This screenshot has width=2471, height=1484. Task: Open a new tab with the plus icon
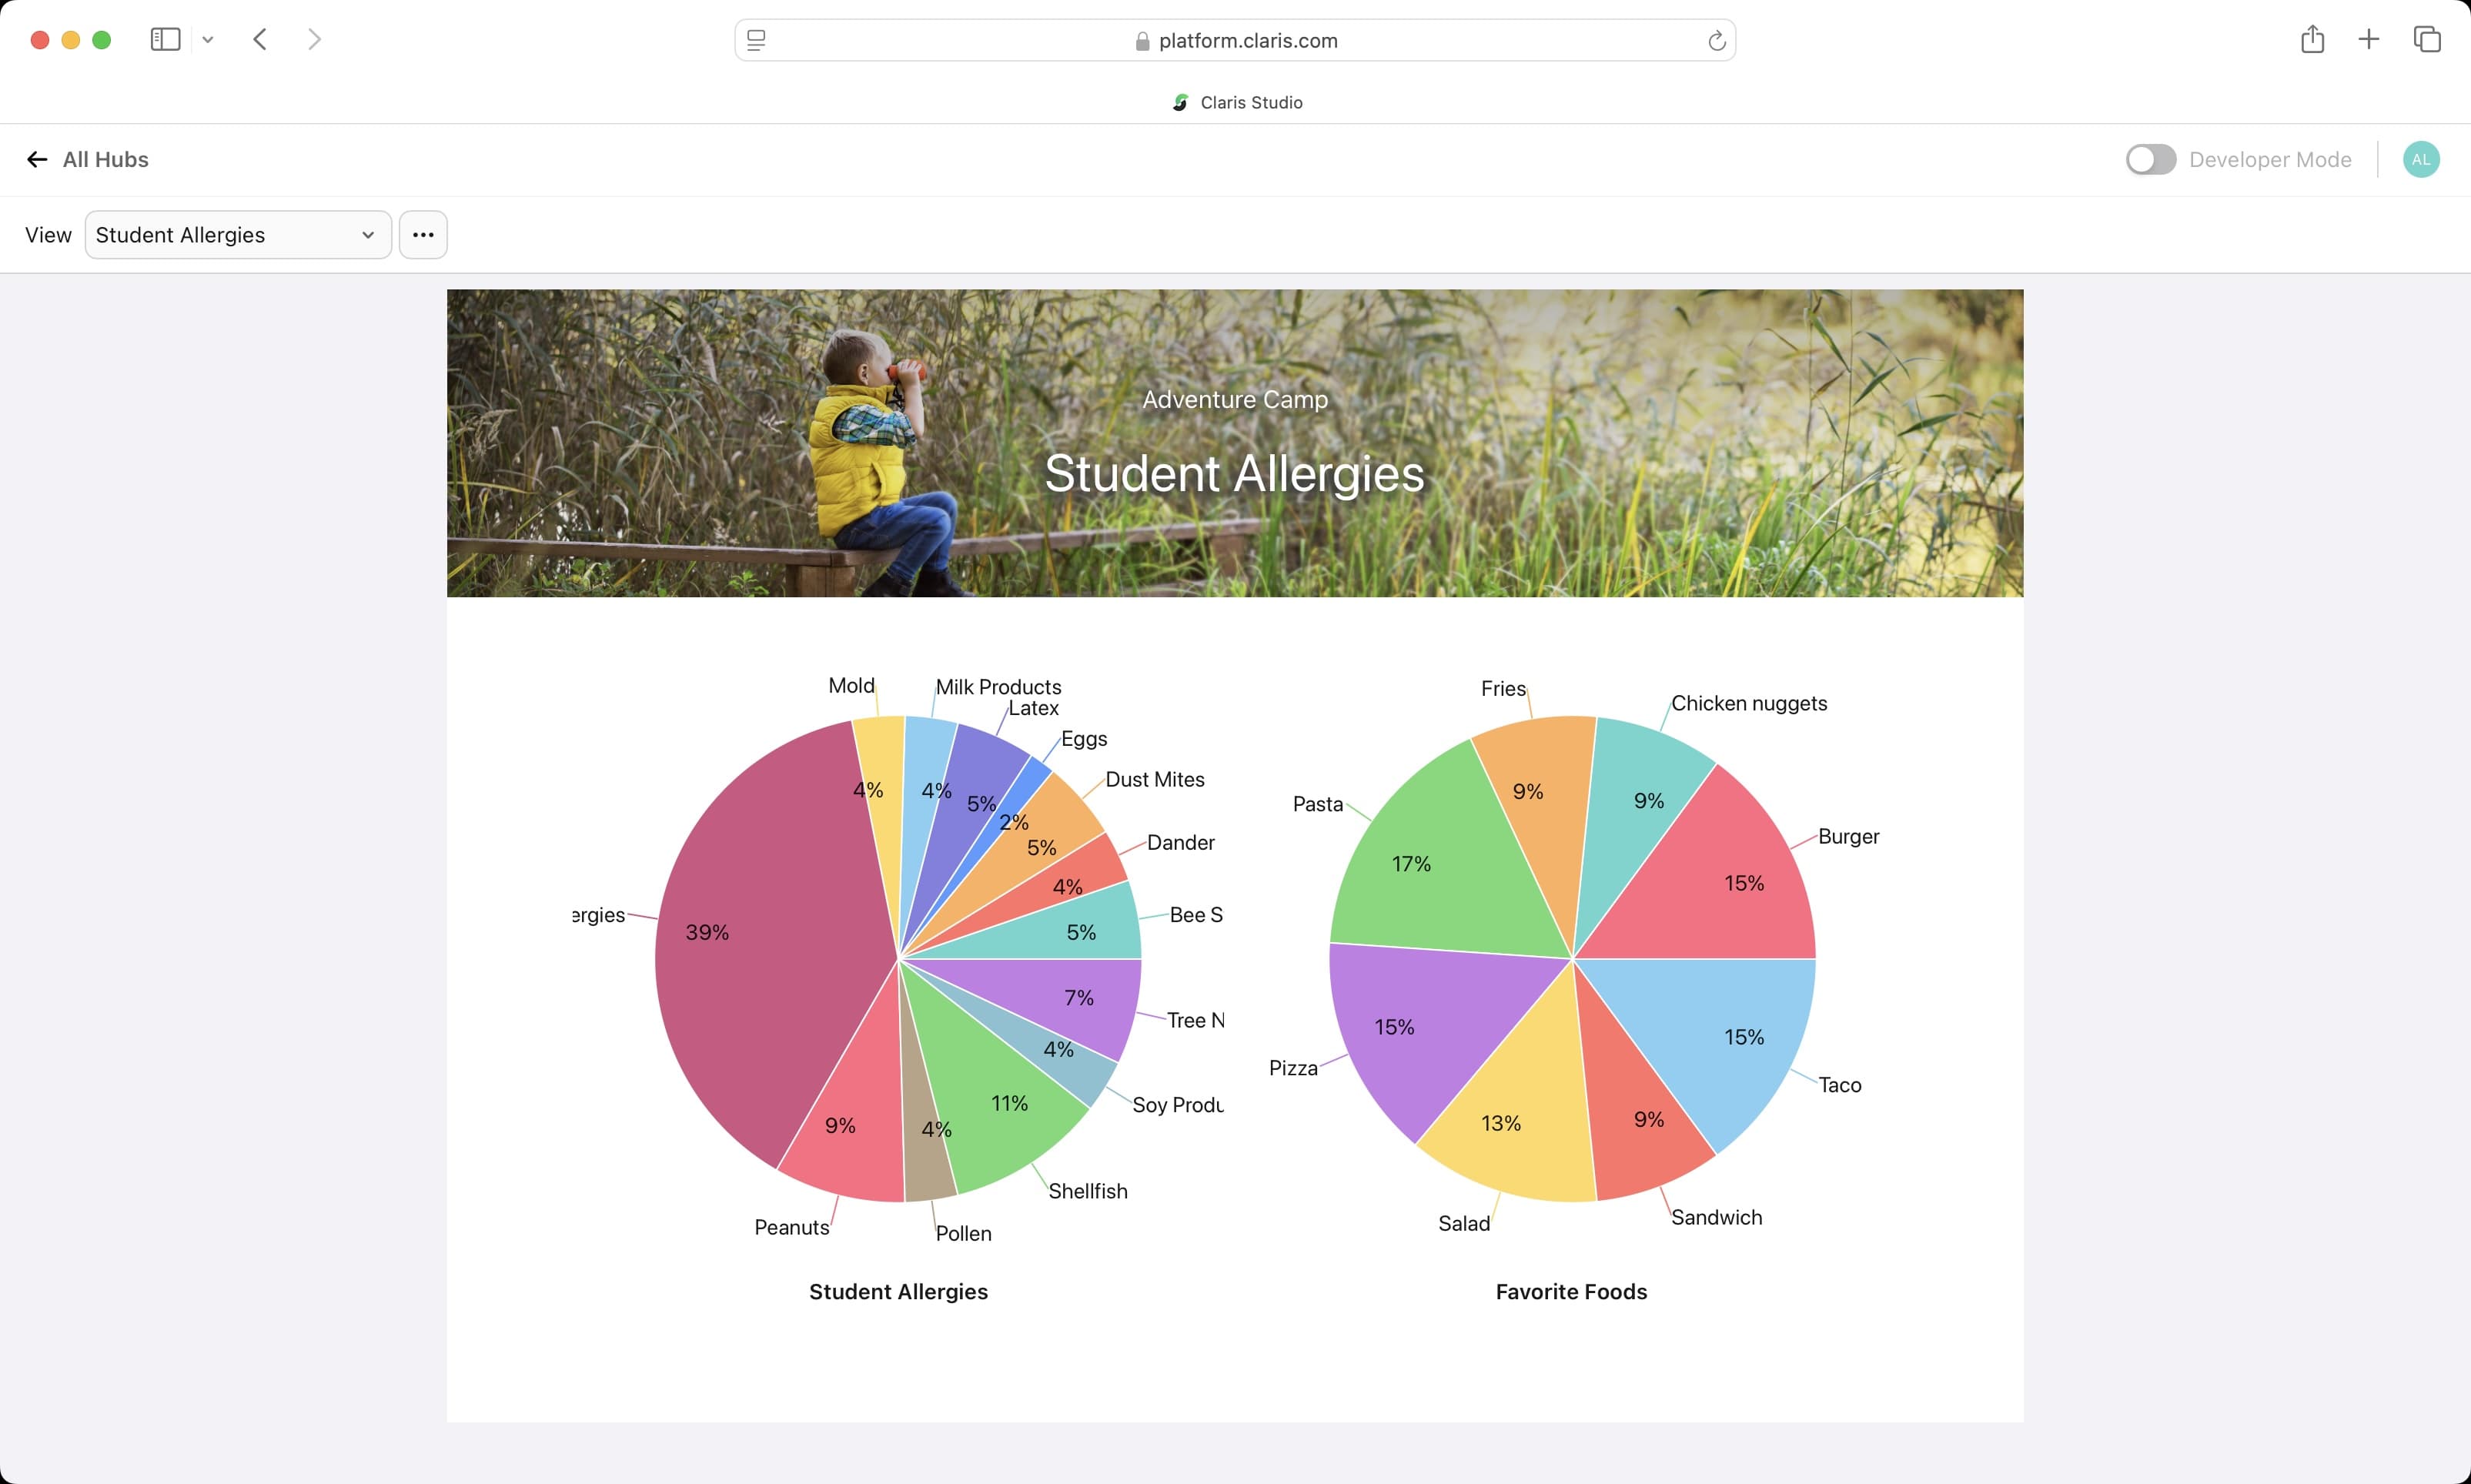[x=2368, y=40]
